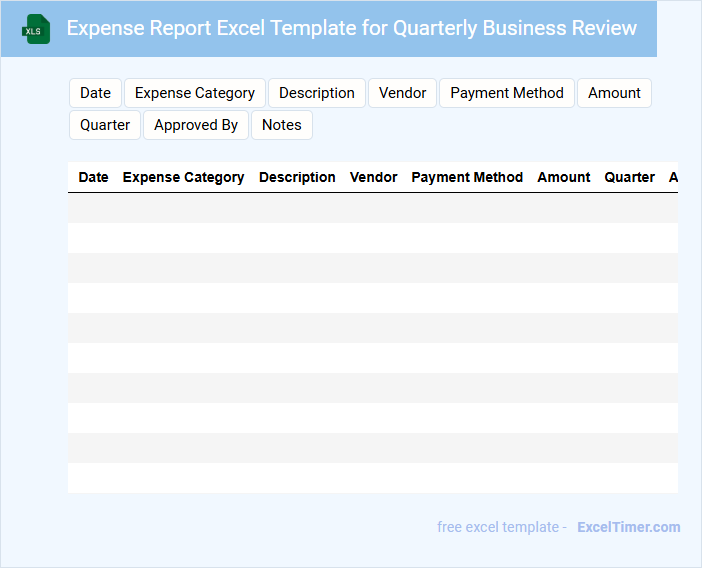Screen dimensions: 702x568
Task: Click the Expense Category table column header
Action: point(183,177)
